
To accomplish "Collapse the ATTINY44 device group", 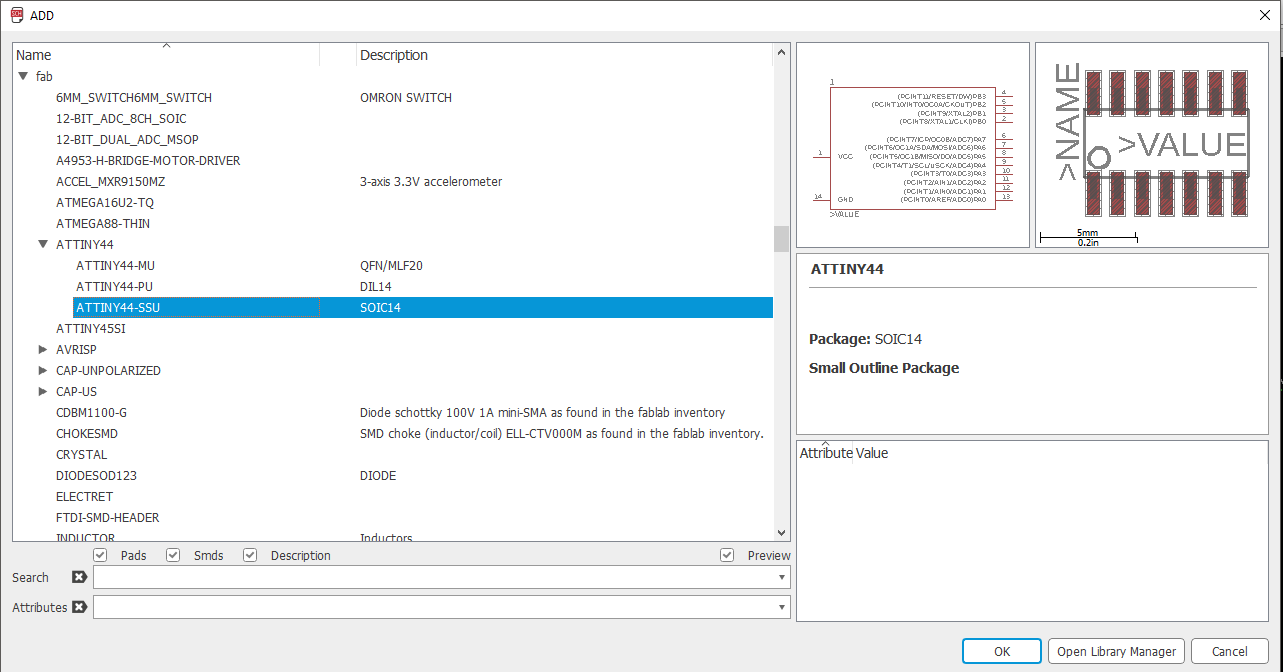I will (42, 244).
